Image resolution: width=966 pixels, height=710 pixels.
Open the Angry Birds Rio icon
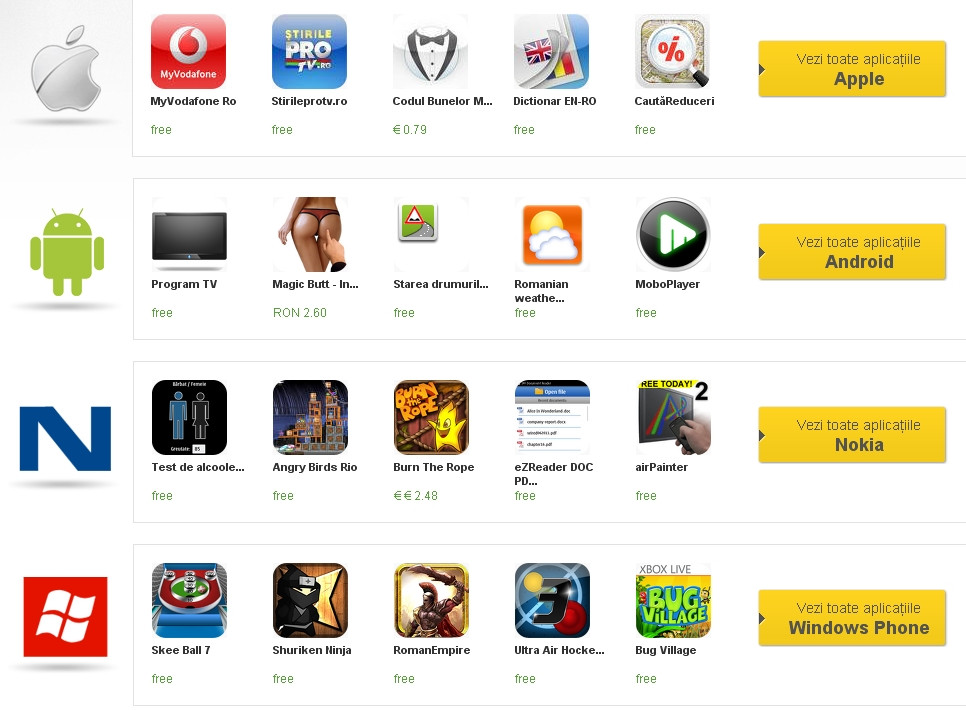pyautogui.click(x=310, y=417)
